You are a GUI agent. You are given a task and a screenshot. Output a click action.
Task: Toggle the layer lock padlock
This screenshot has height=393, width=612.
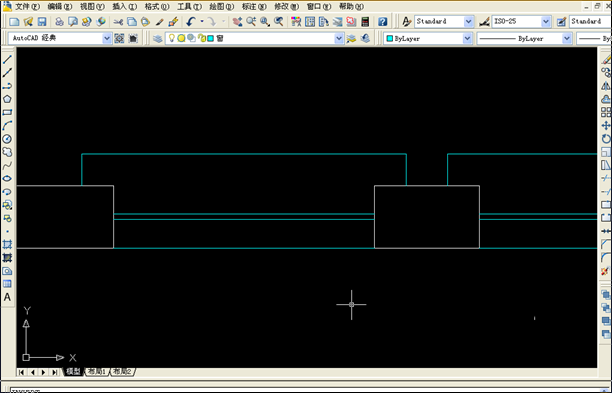pyautogui.click(x=201, y=38)
